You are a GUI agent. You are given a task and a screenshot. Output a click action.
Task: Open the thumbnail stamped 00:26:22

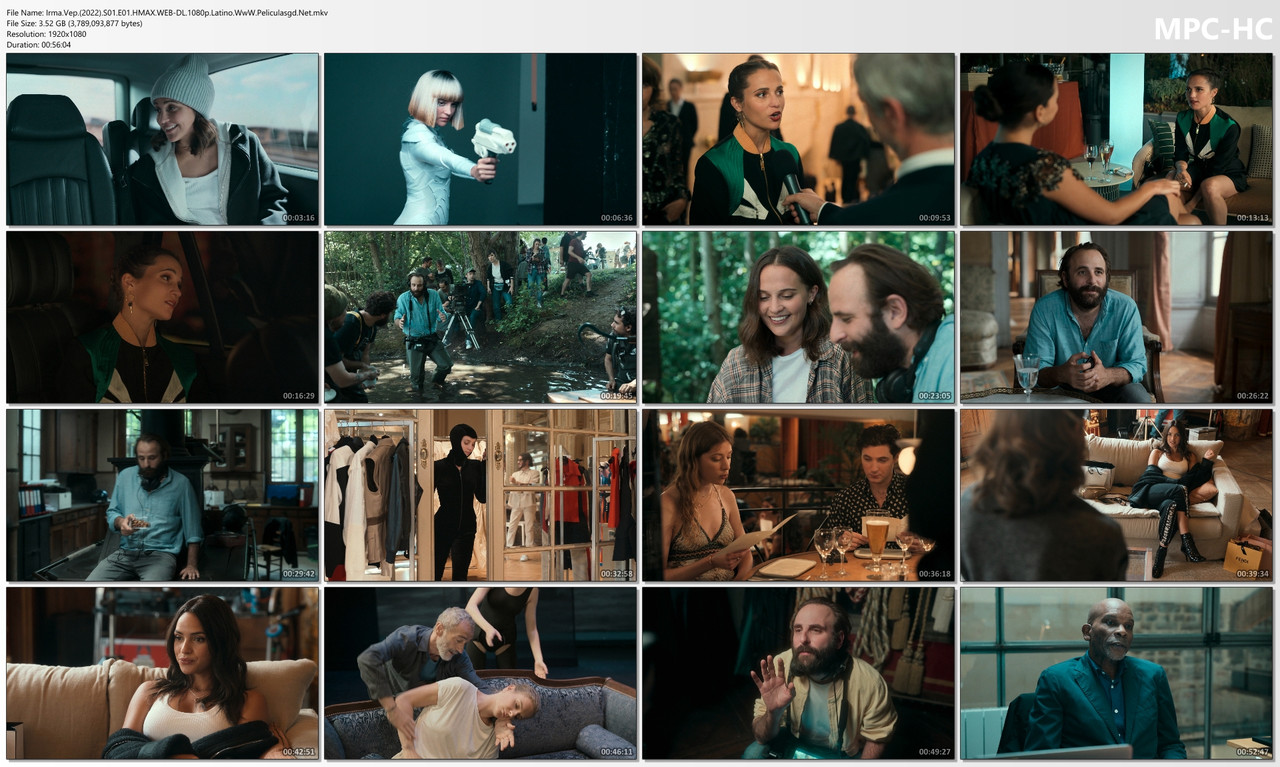pos(1116,317)
